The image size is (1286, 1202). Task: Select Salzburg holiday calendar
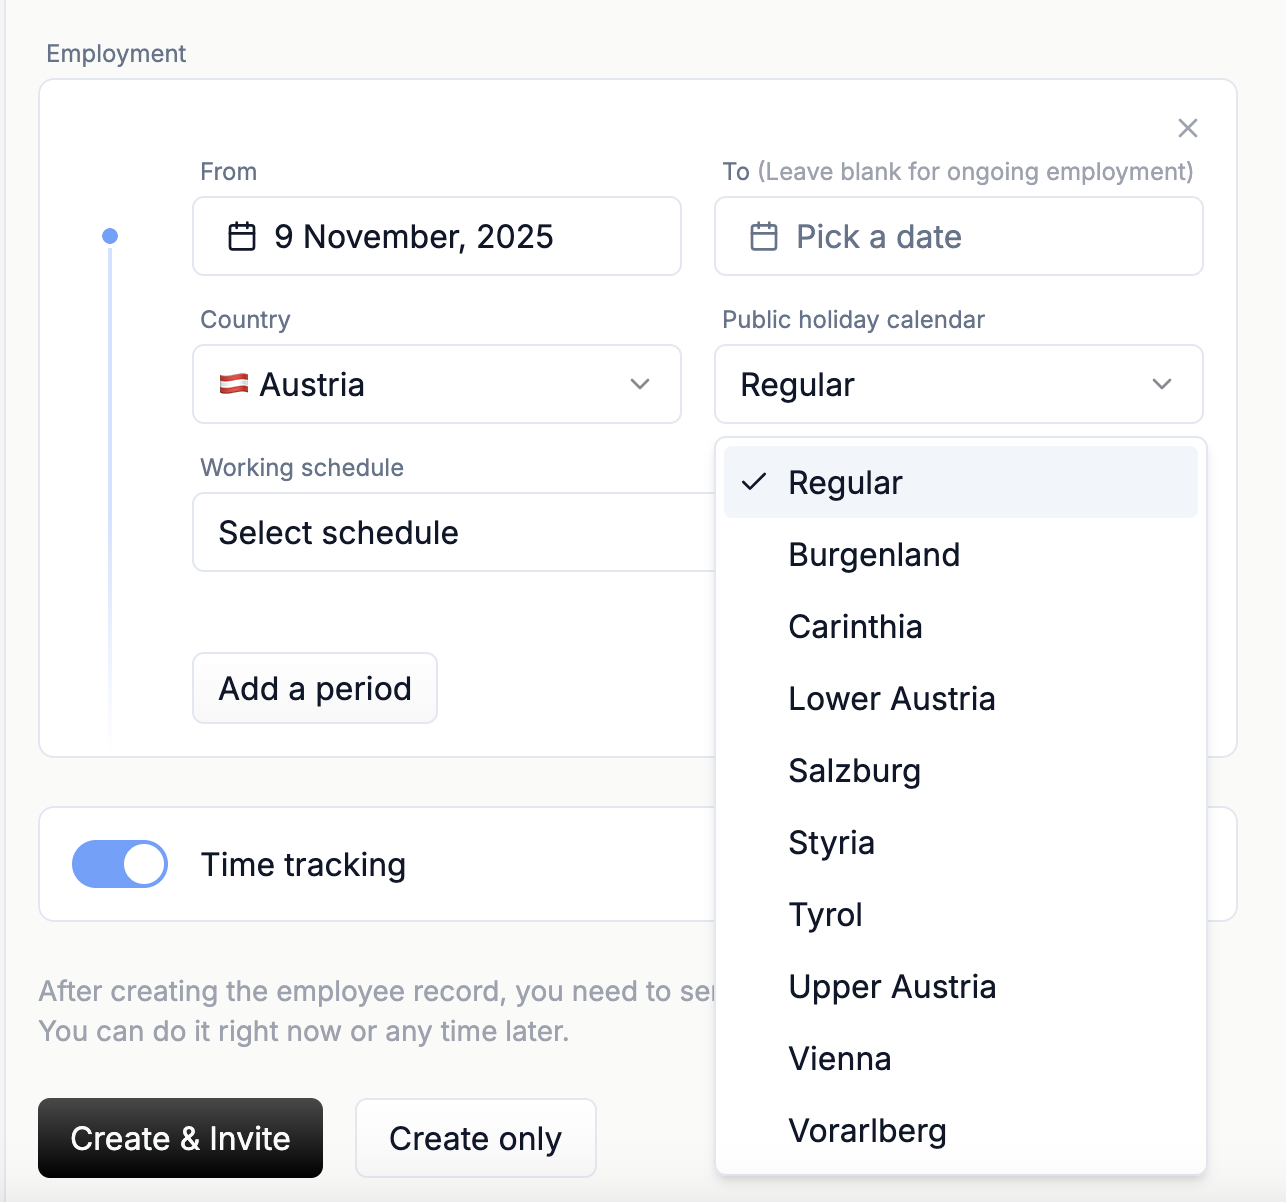(x=854, y=771)
